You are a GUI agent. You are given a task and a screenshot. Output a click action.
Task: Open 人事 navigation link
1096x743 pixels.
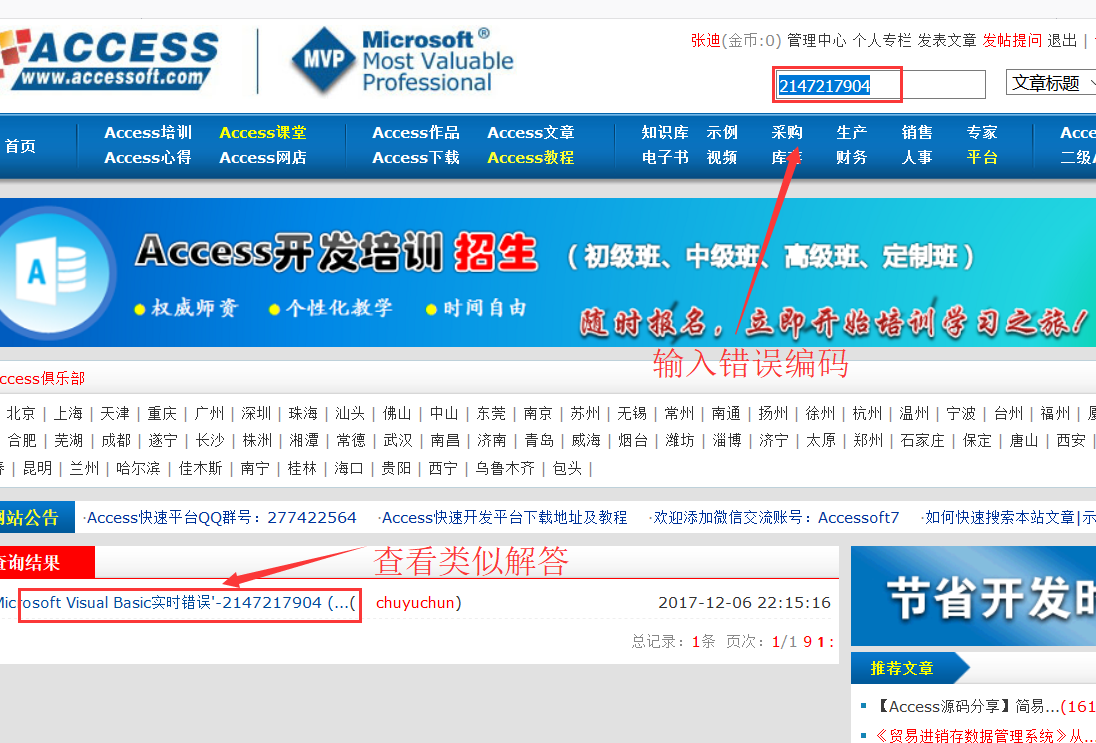coord(917,157)
